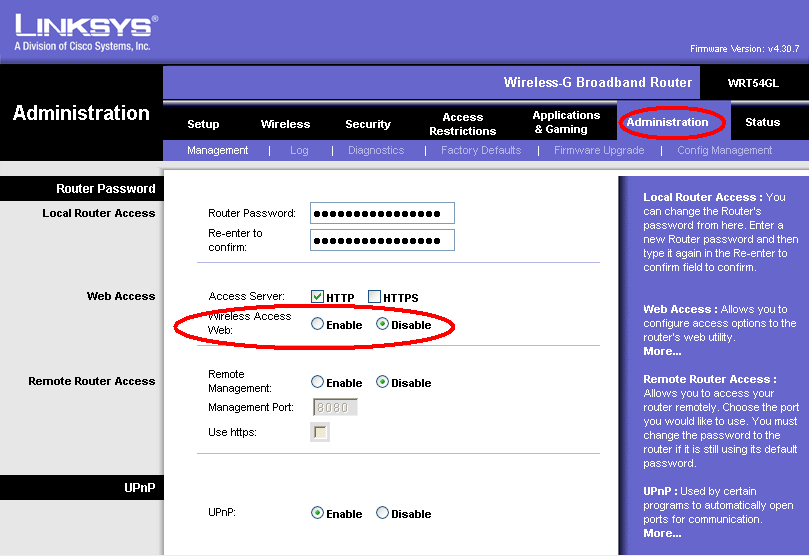Click the Remote Router Access sidebar label
The width and height of the screenshot is (809, 556).
(91, 381)
